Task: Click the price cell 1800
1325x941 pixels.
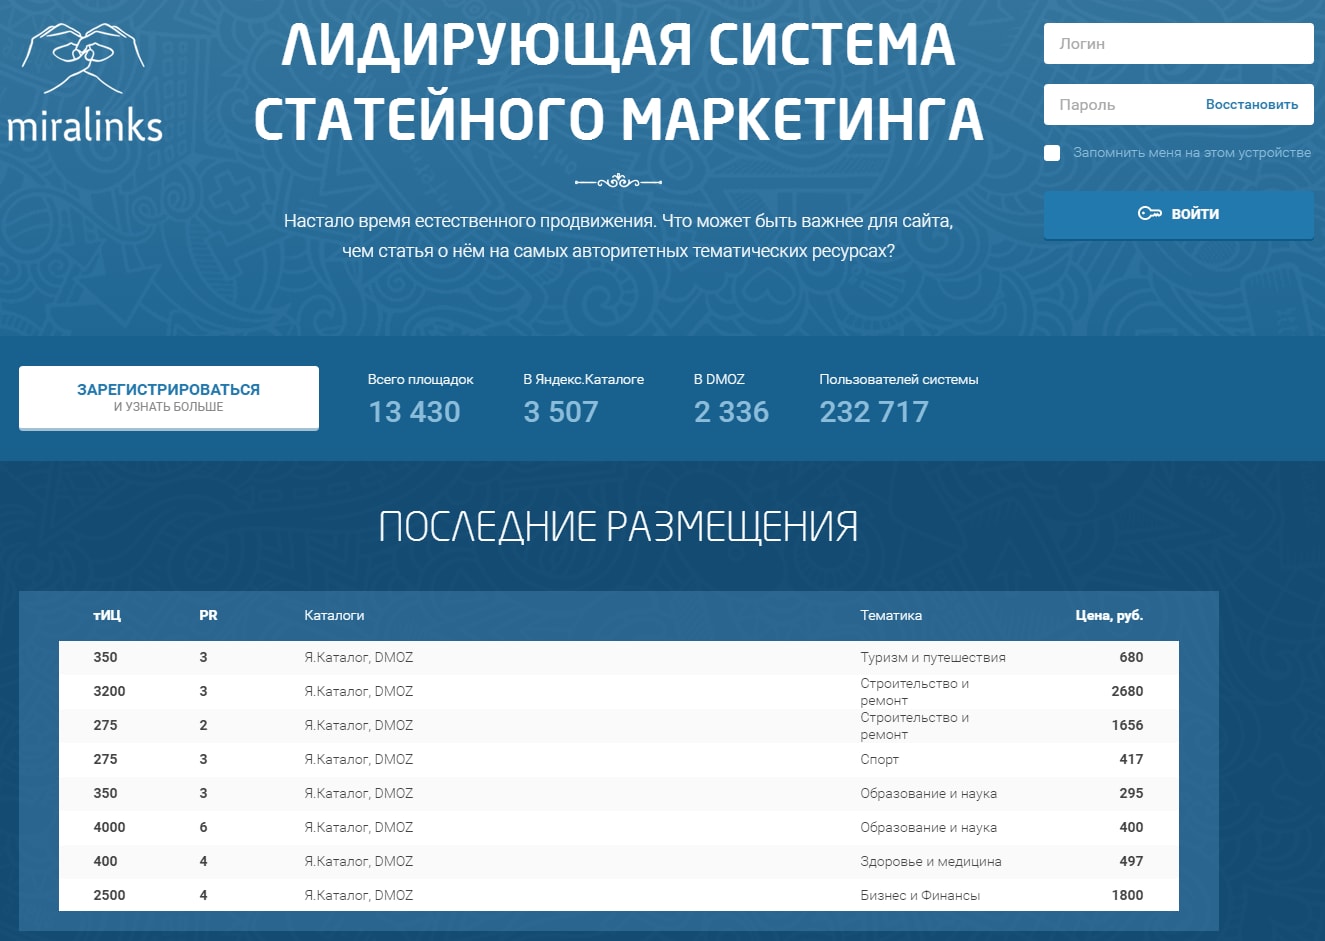Action: click(x=1127, y=895)
